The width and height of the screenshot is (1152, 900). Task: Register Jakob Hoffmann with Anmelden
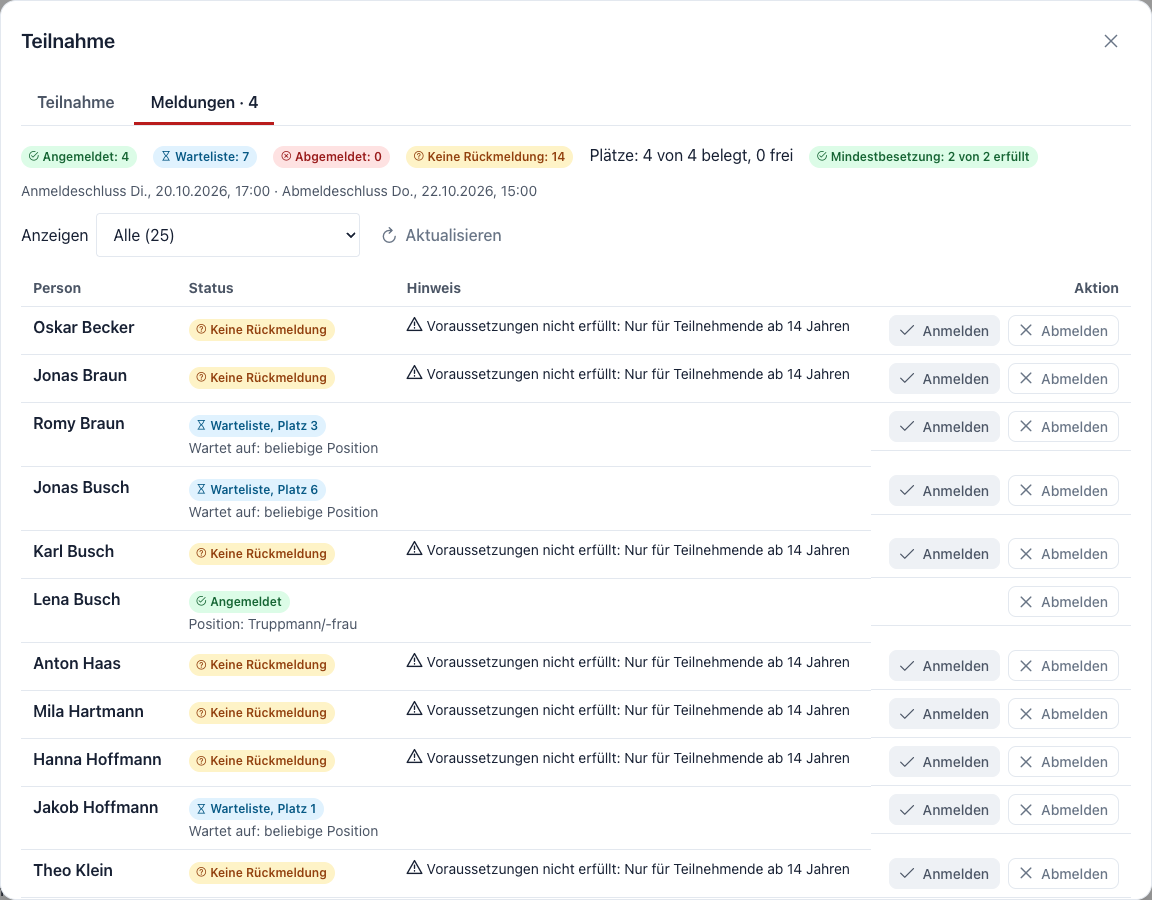tap(944, 810)
